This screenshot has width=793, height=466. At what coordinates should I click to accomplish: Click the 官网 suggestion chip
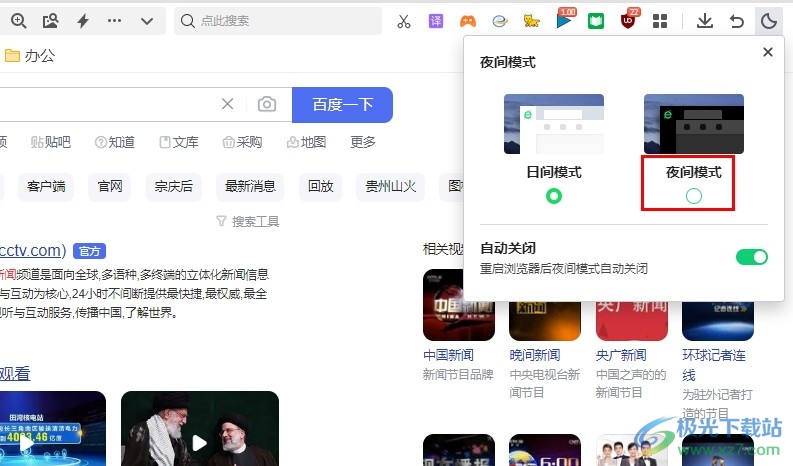click(110, 187)
